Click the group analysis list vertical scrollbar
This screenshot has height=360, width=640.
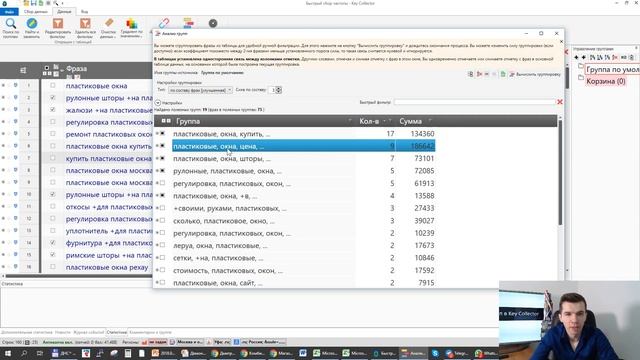click(560, 171)
